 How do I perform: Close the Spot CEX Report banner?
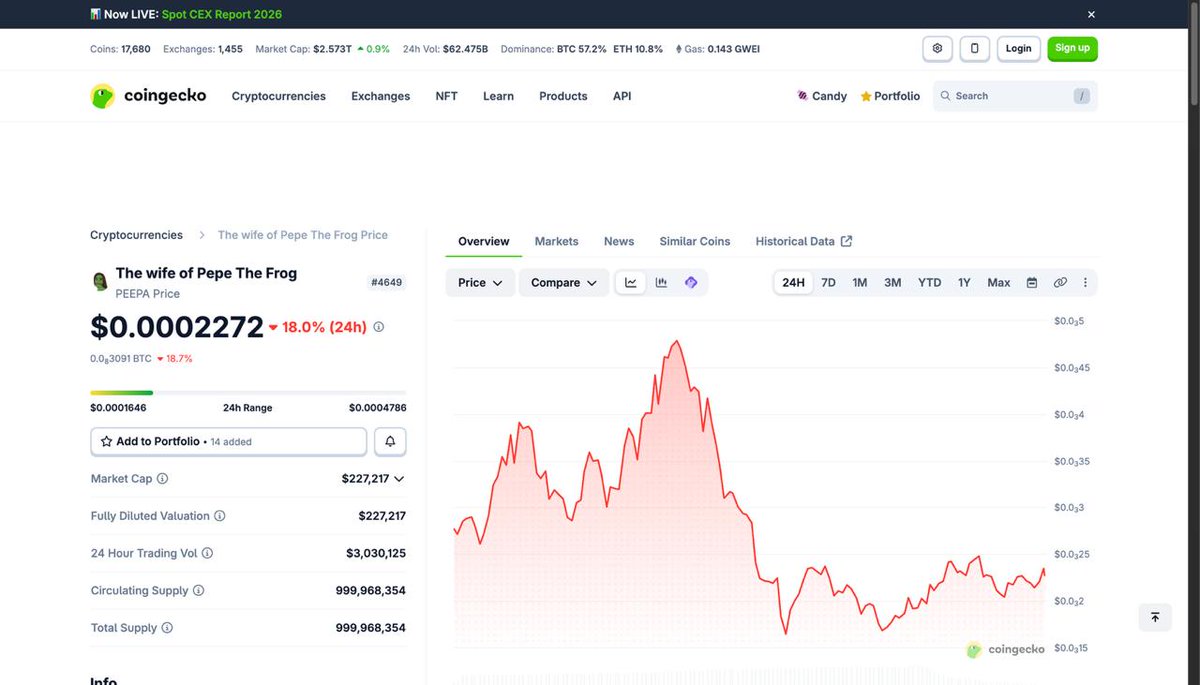point(1091,15)
